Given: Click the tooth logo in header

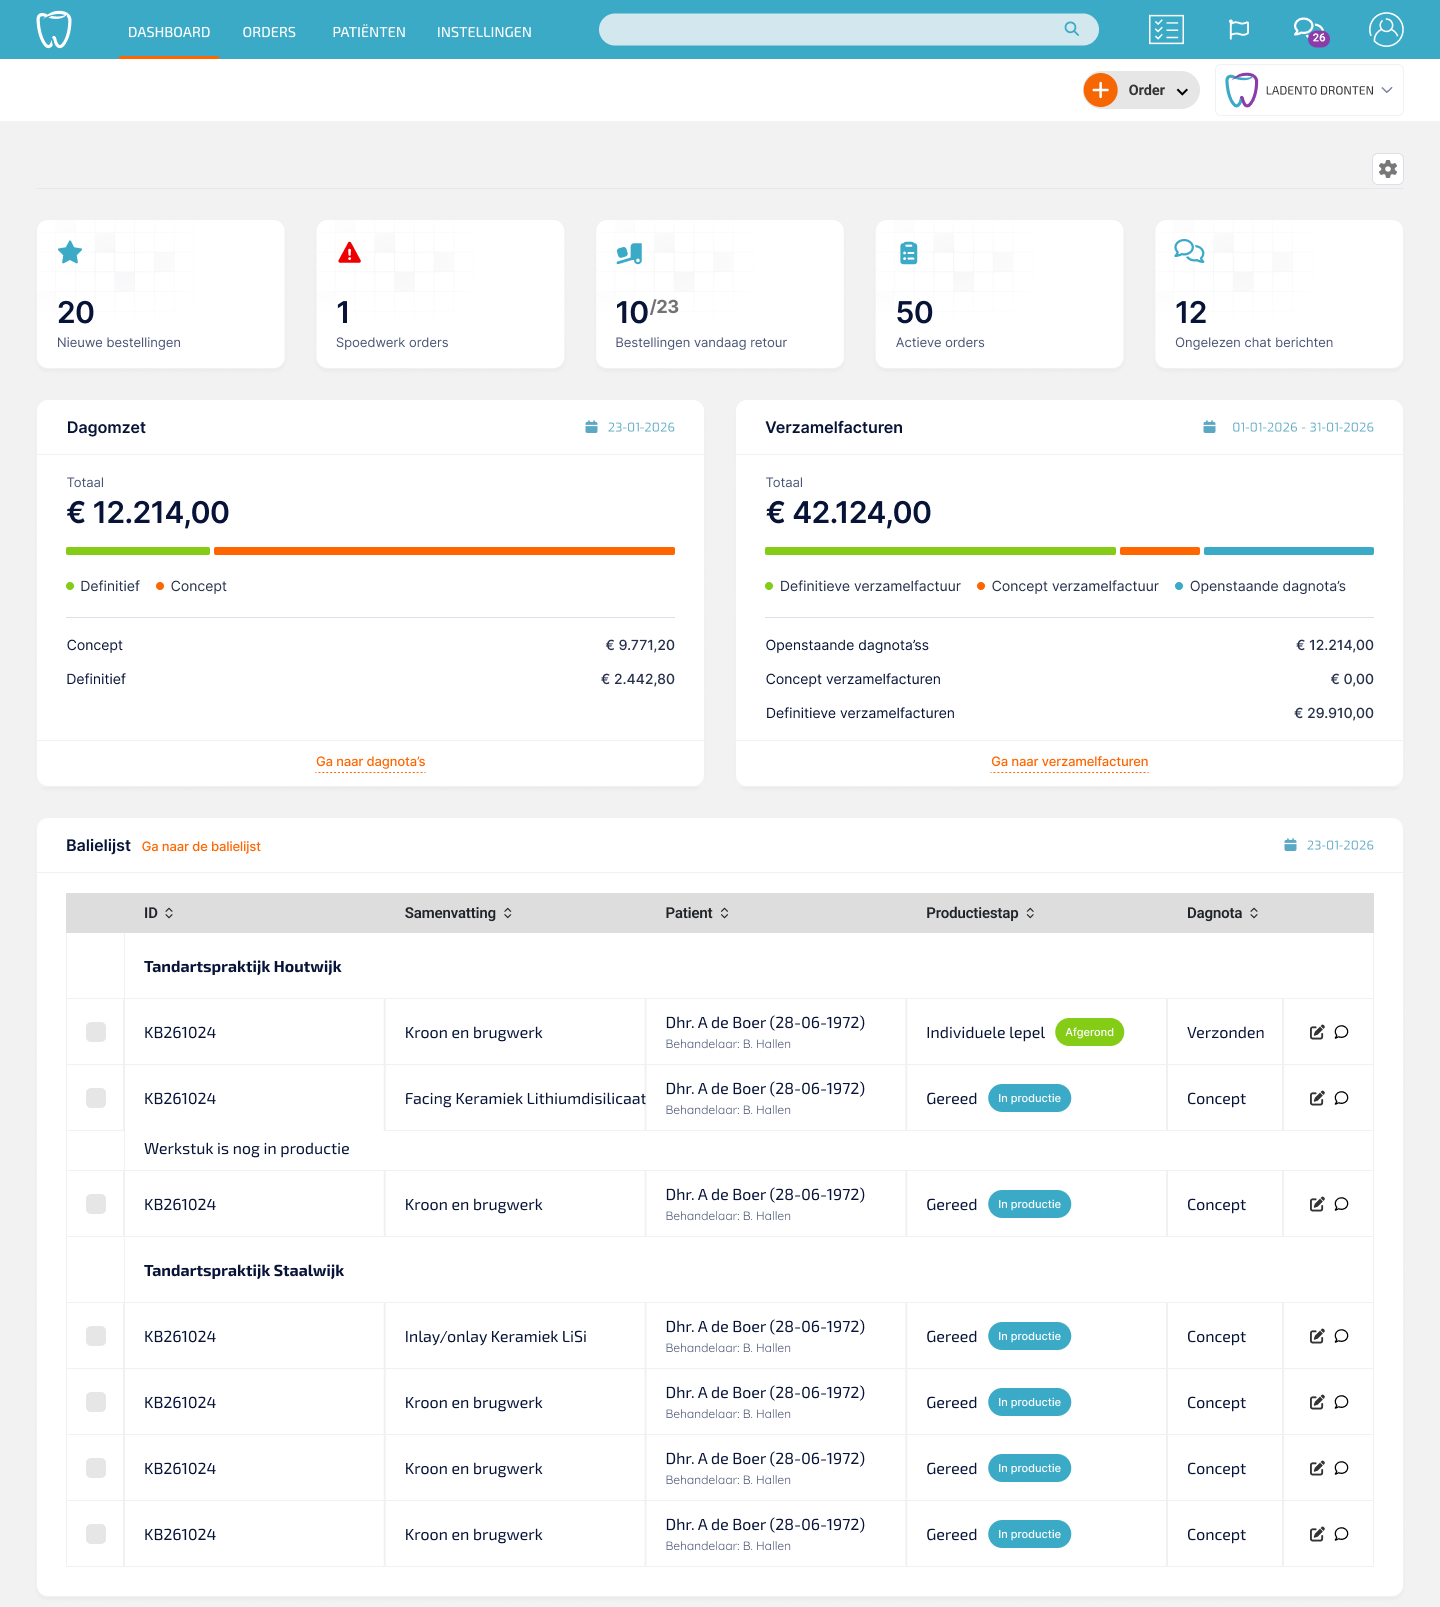Looking at the screenshot, I should [54, 30].
